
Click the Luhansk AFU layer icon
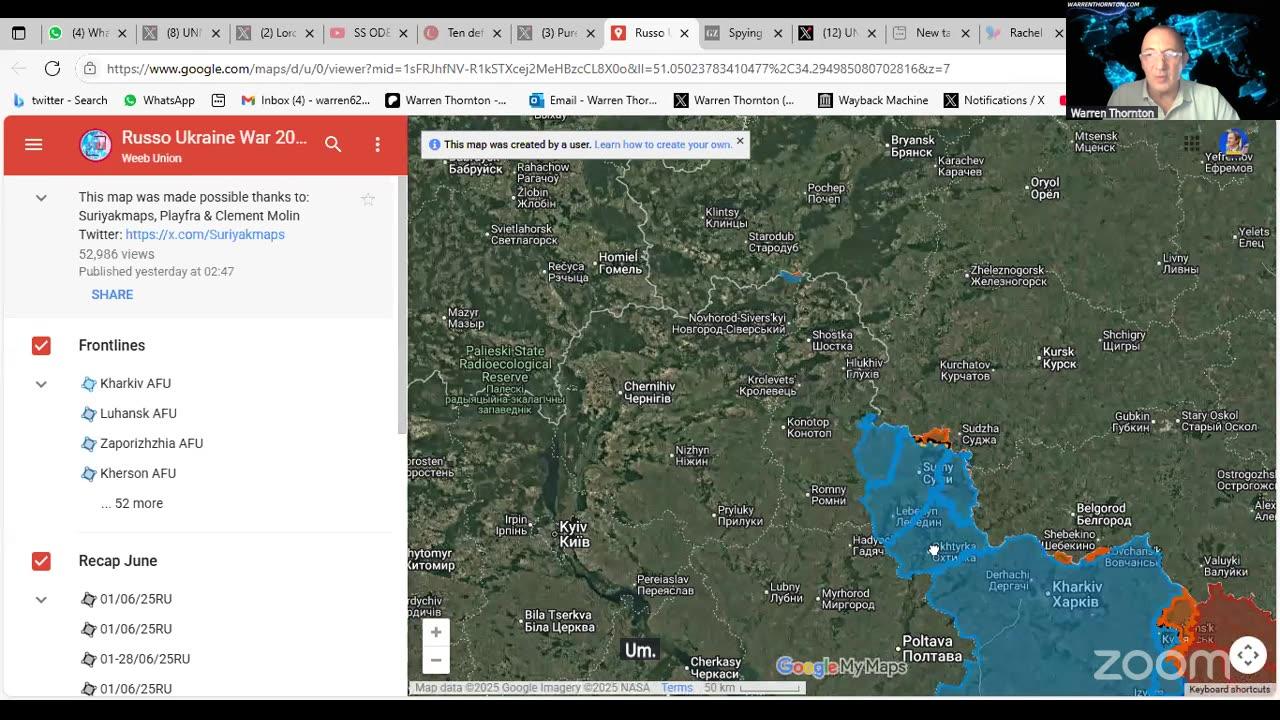tap(88, 414)
